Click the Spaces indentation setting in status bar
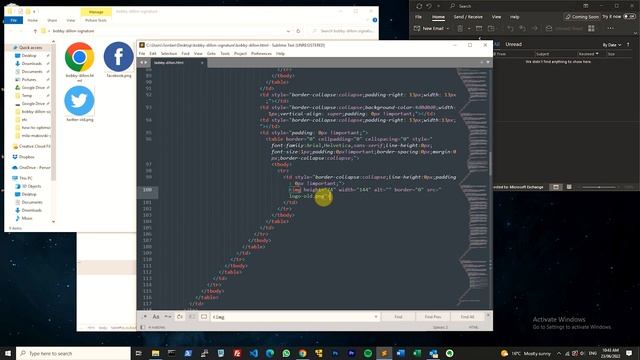The height and width of the screenshot is (360, 640). 440,327
